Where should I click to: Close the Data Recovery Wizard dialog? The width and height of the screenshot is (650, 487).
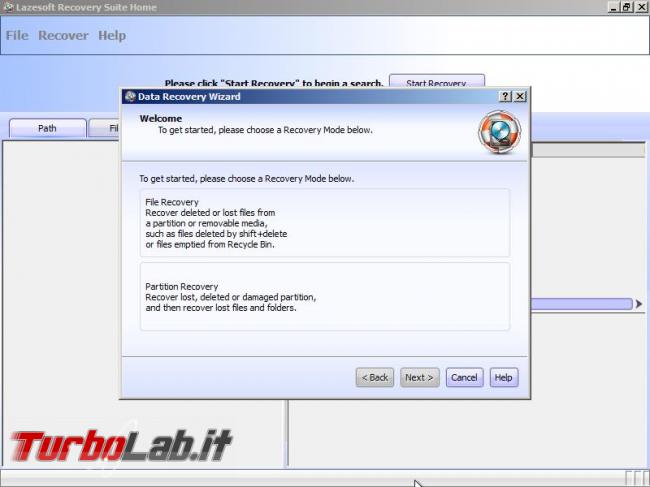tap(520, 97)
